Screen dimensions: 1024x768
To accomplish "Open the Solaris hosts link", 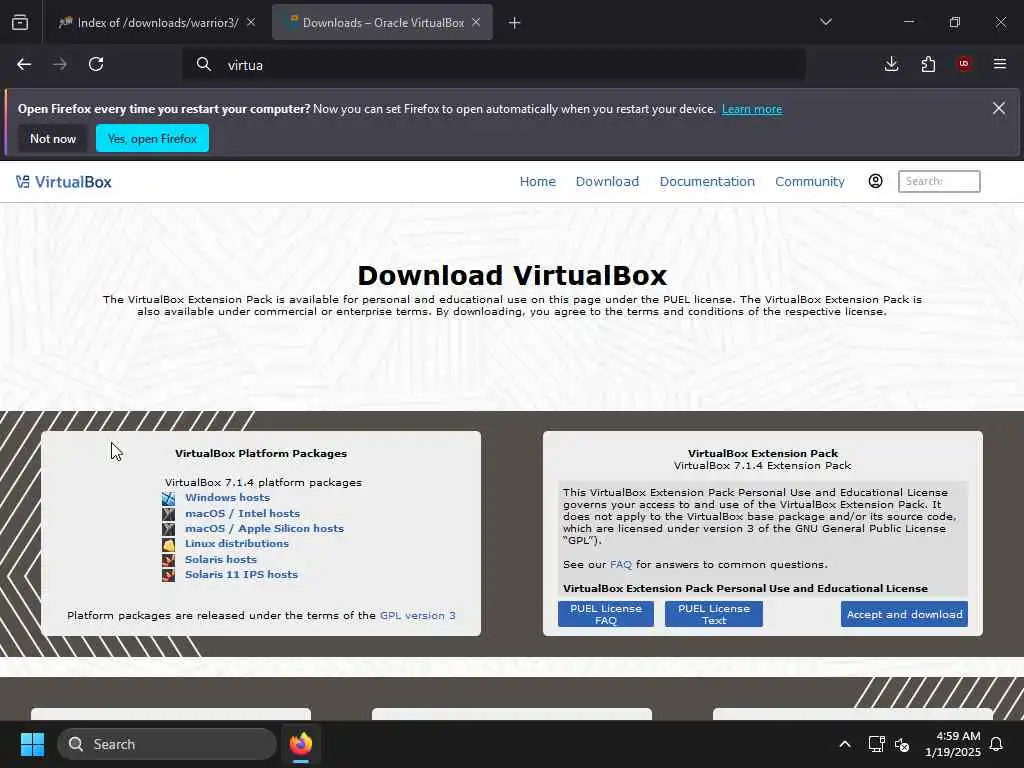I will point(221,559).
